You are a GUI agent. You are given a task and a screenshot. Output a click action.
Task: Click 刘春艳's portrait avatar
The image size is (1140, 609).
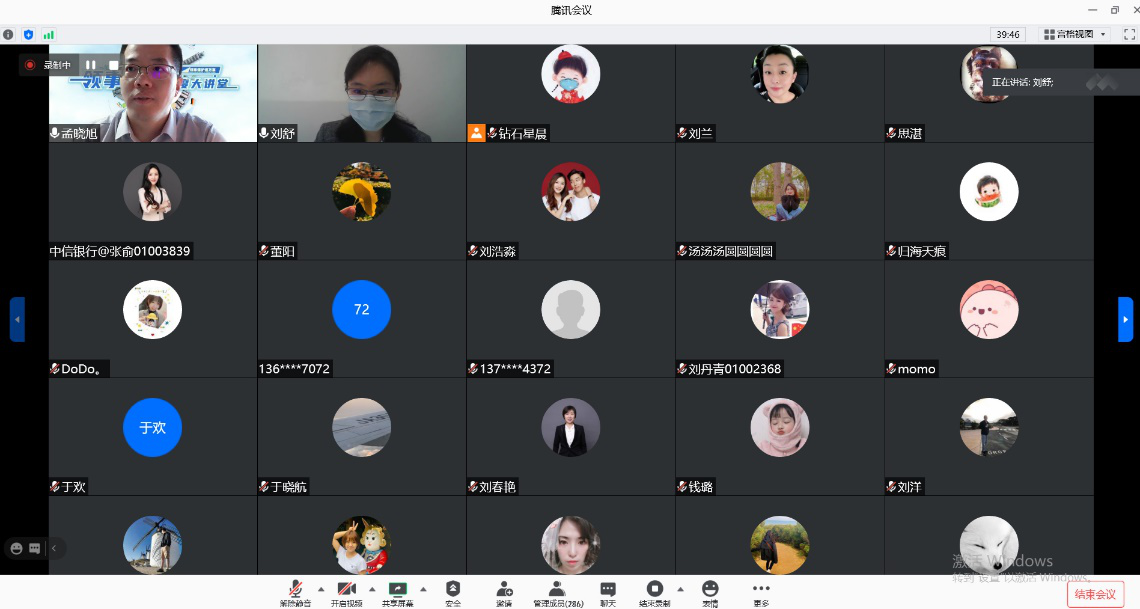pos(571,427)
